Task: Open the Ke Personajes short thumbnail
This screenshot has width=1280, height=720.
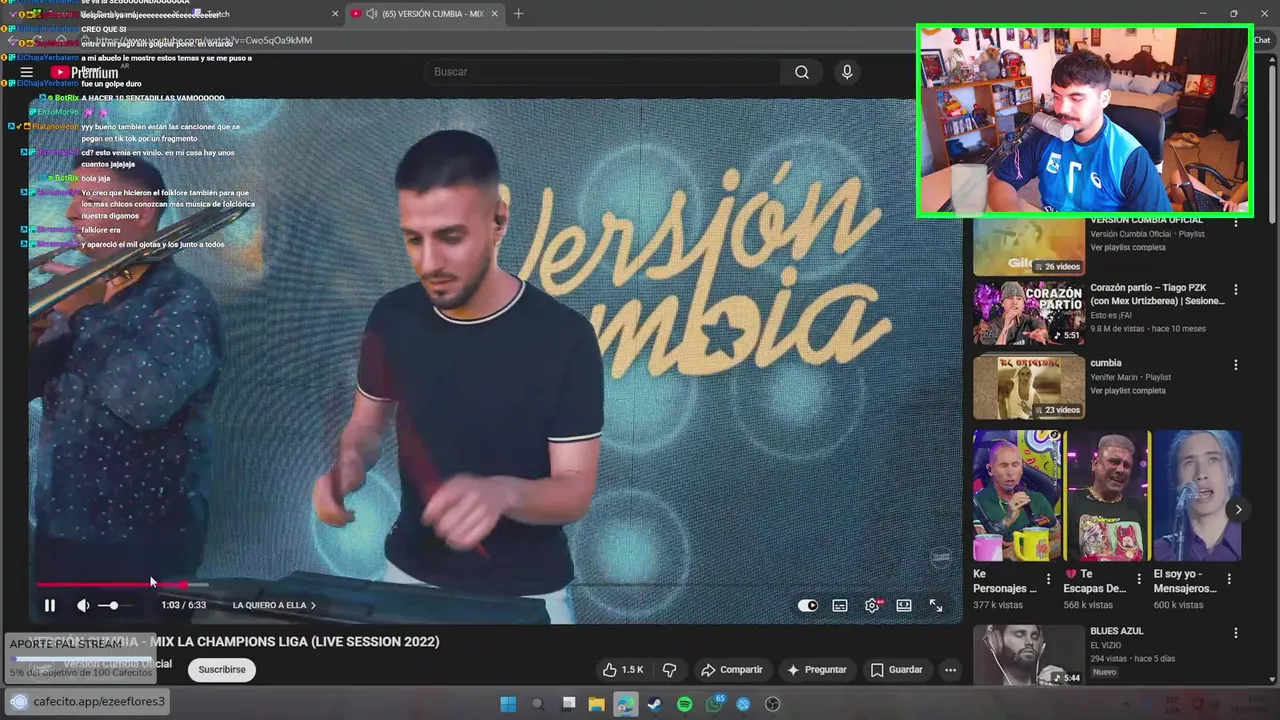Action: (1017, 496)
